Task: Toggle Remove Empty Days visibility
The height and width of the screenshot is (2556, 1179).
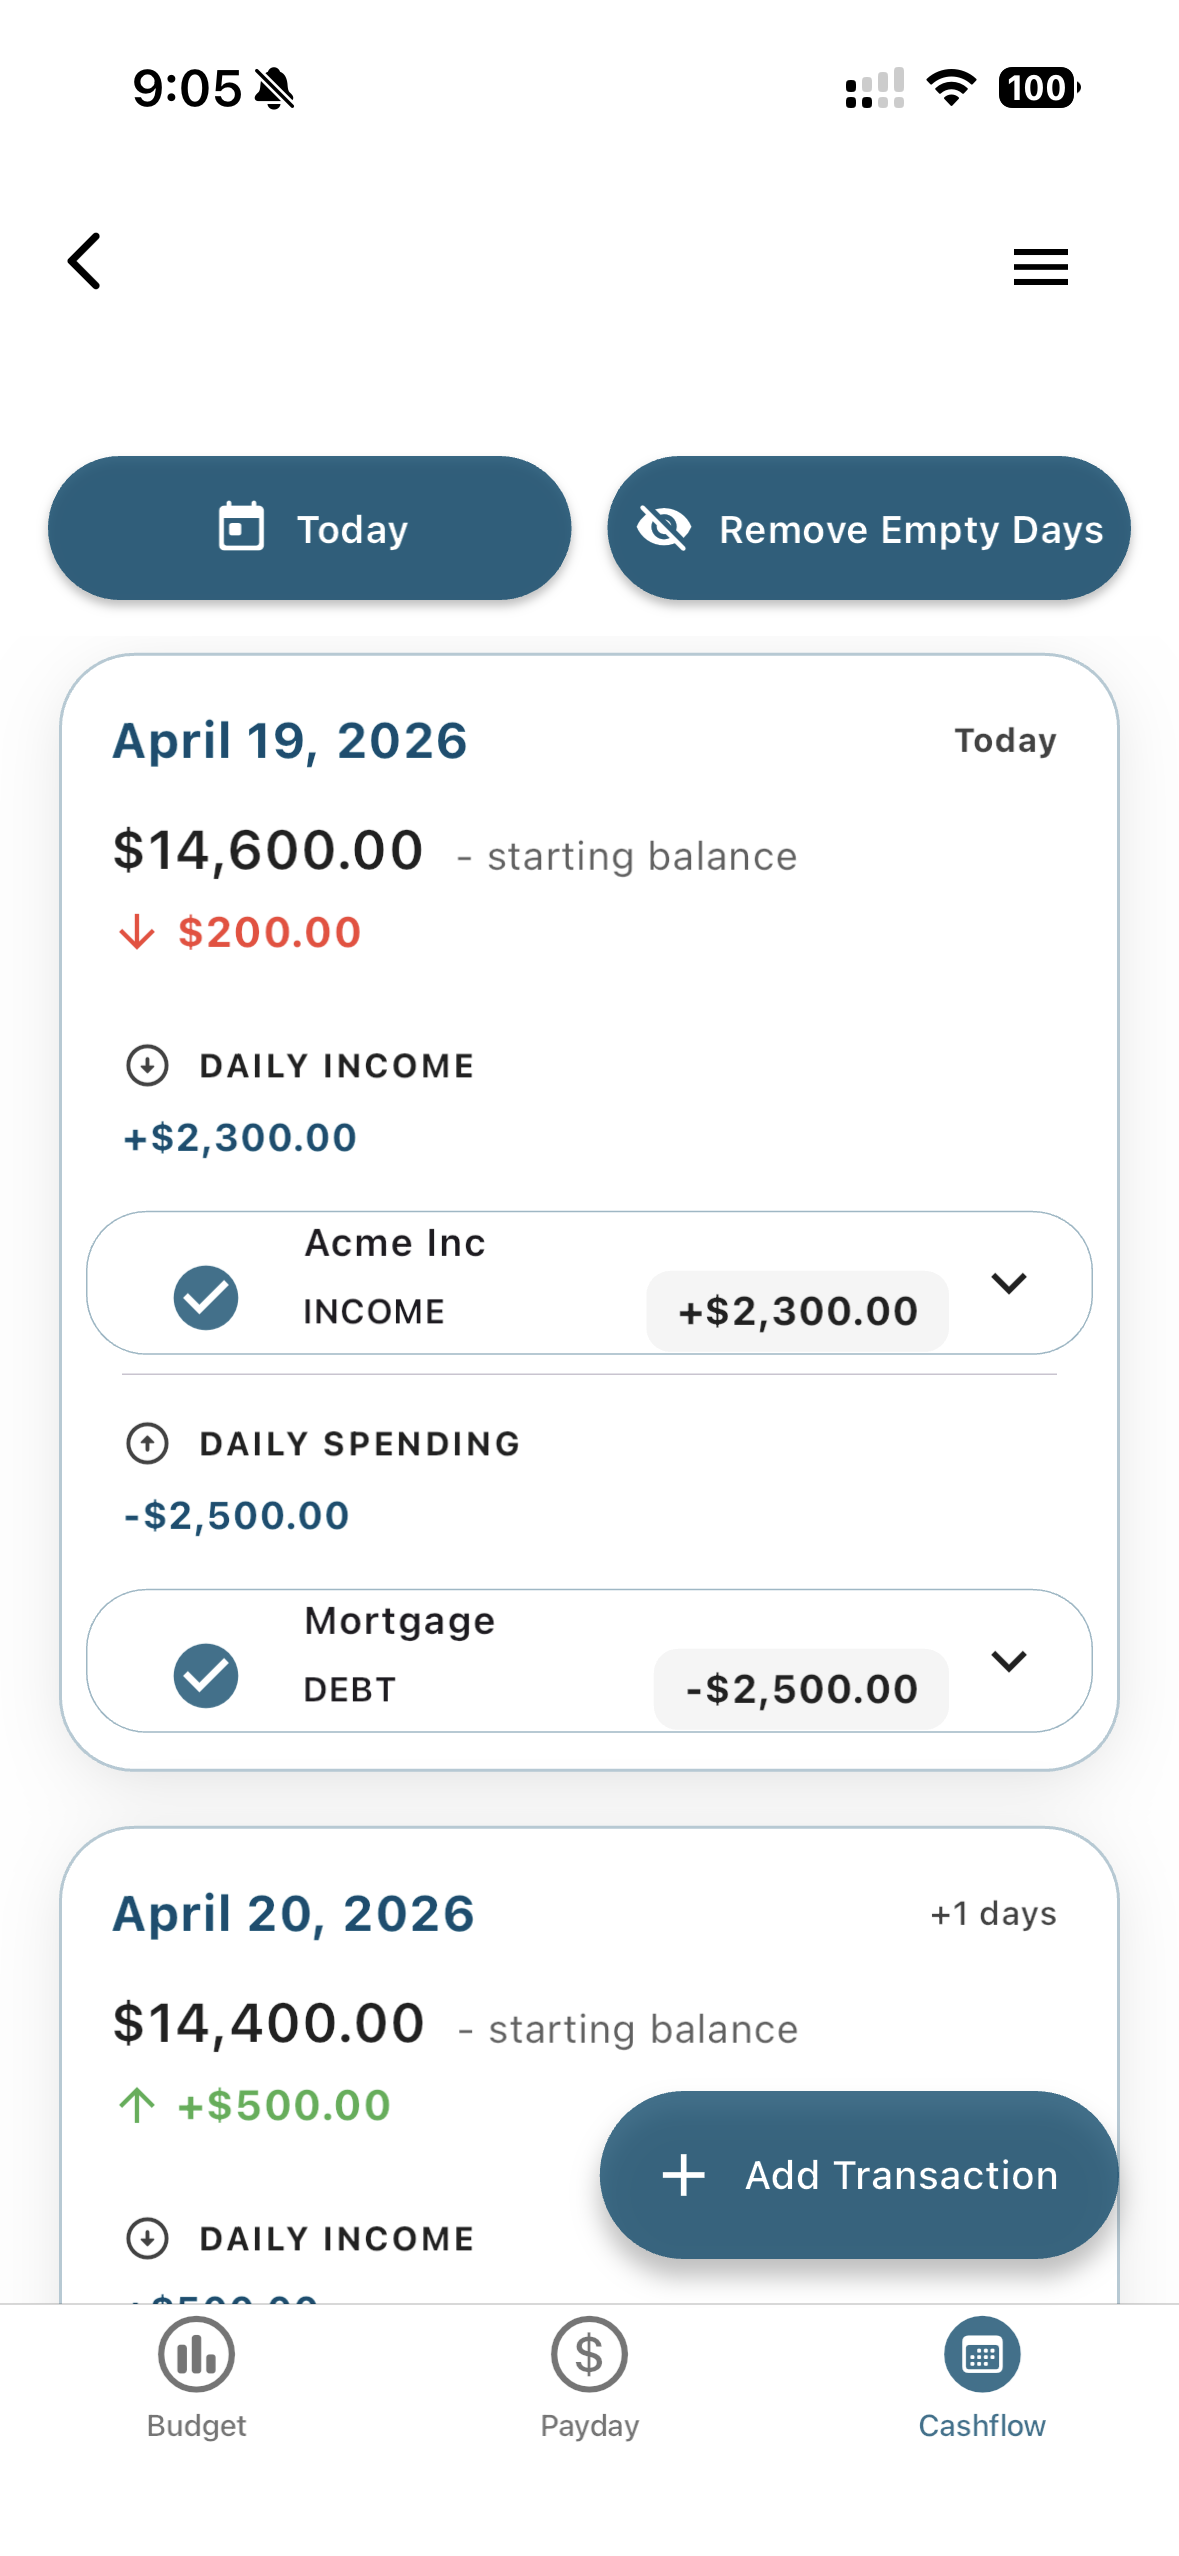Action: (x=868, y=528)
